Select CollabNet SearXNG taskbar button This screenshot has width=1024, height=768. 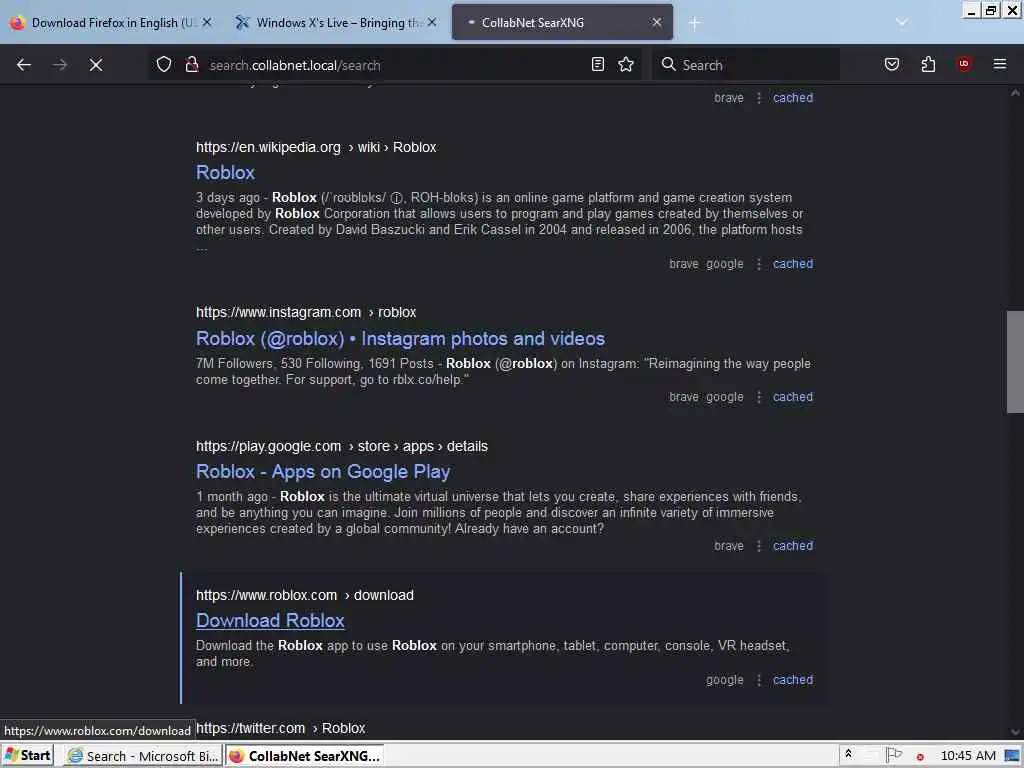(x=304, y=756)
